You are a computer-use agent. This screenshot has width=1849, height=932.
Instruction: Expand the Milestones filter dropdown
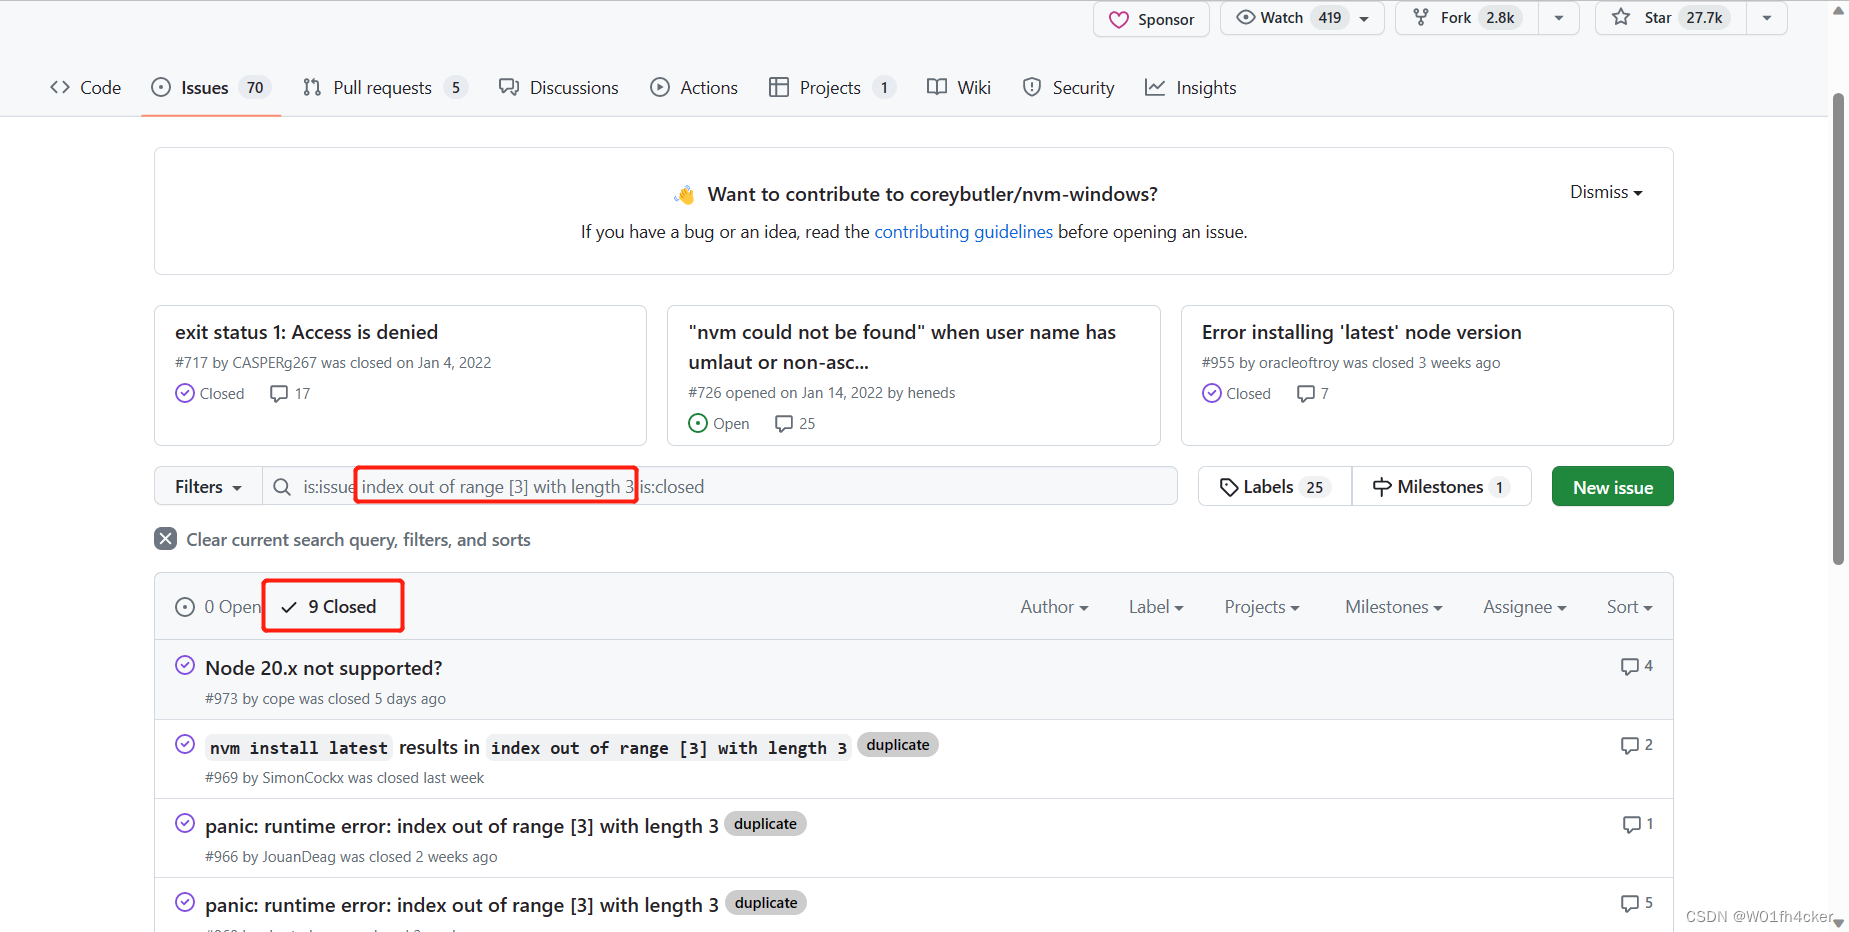(1393, 607)
